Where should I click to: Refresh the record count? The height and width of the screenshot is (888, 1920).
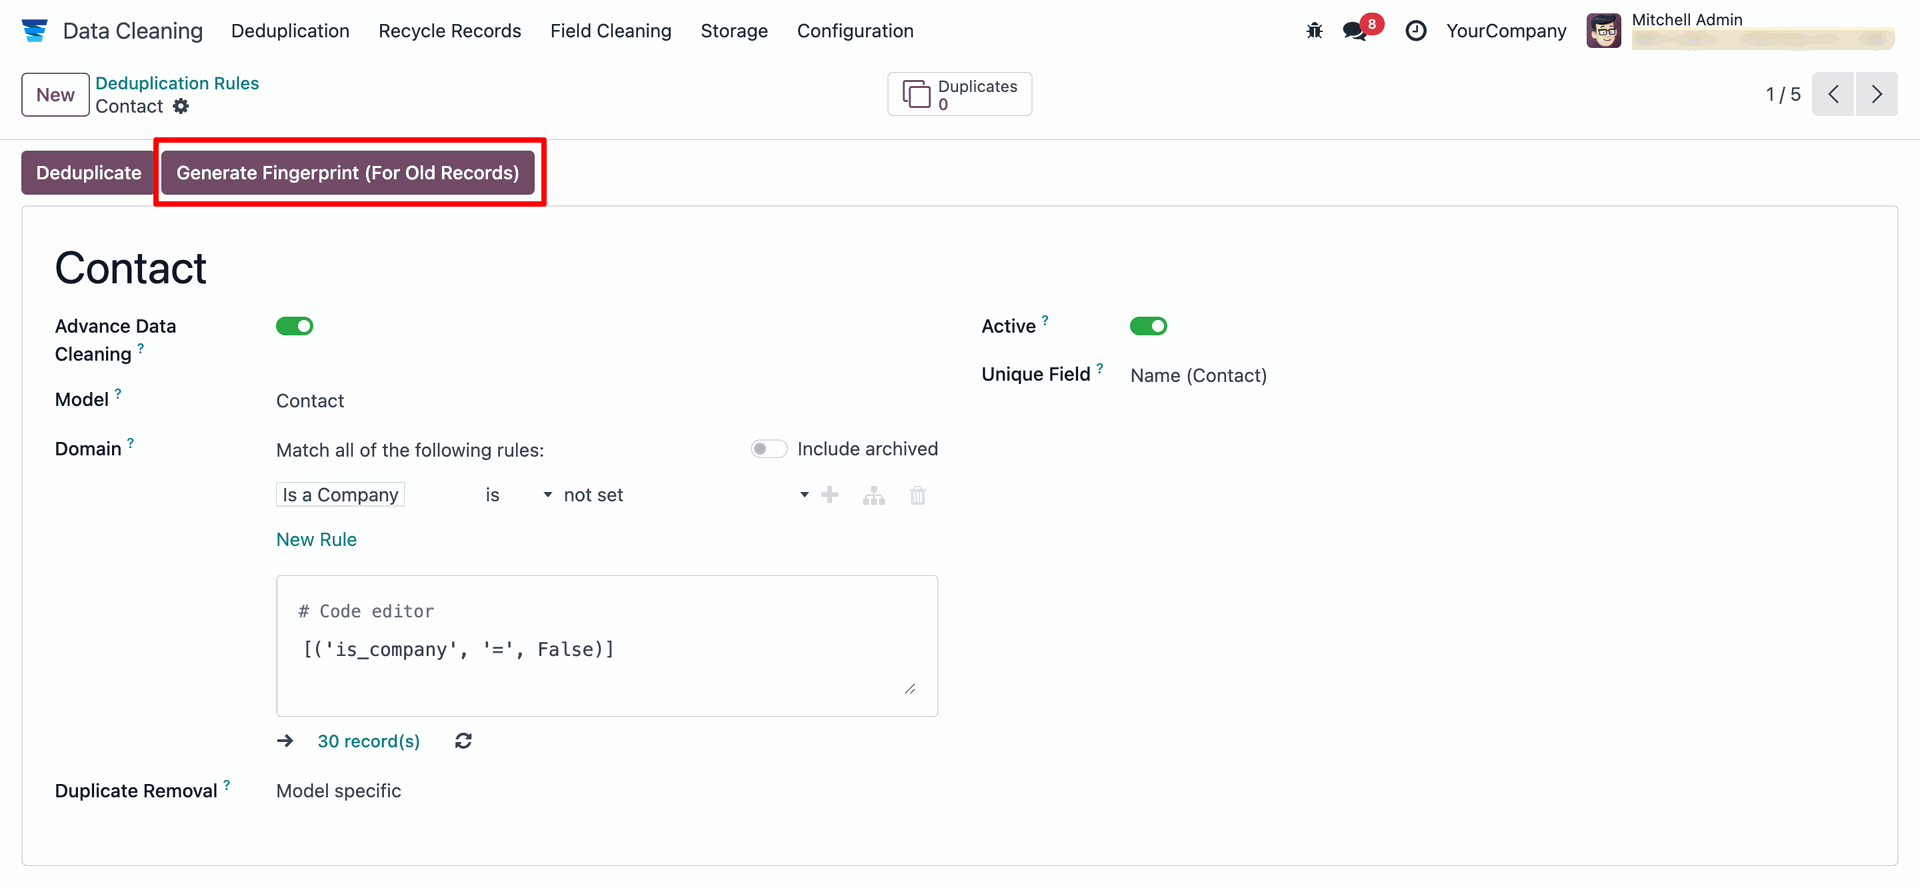point(463,741)
